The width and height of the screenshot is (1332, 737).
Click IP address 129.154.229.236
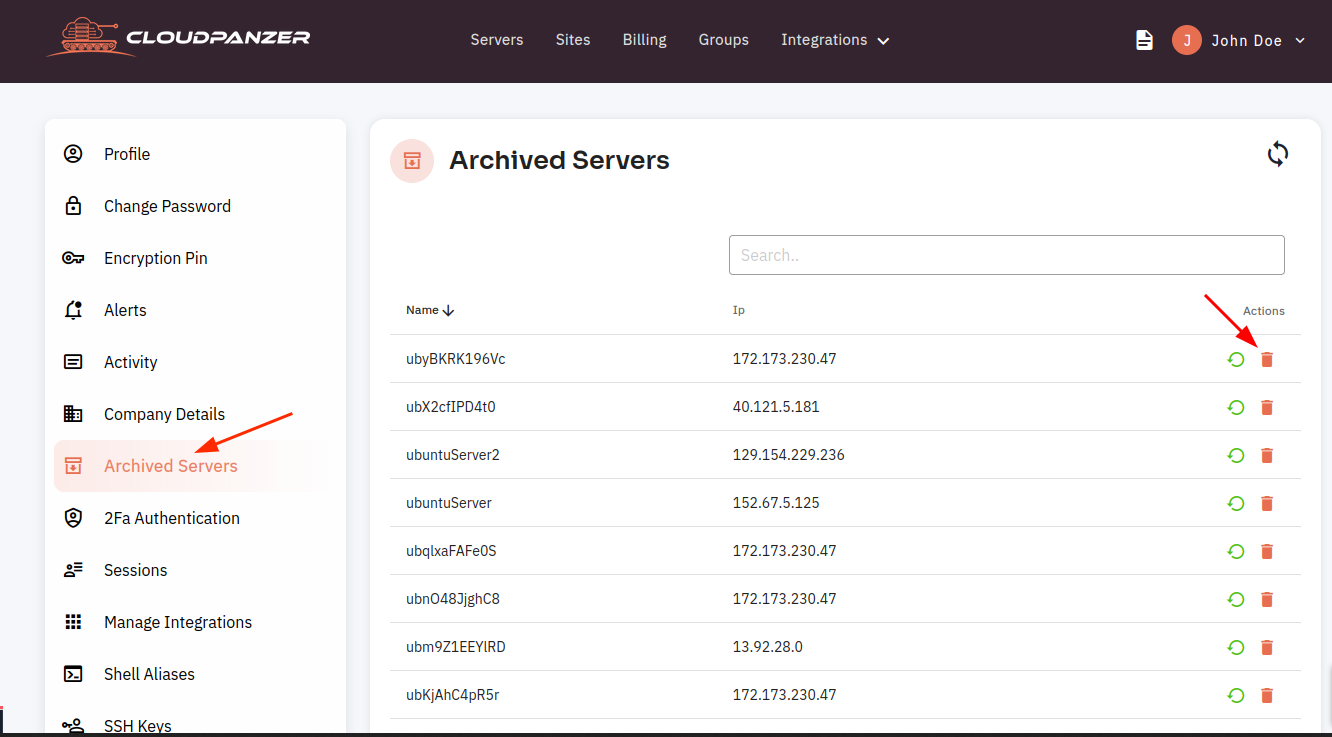tap(789, 455)
